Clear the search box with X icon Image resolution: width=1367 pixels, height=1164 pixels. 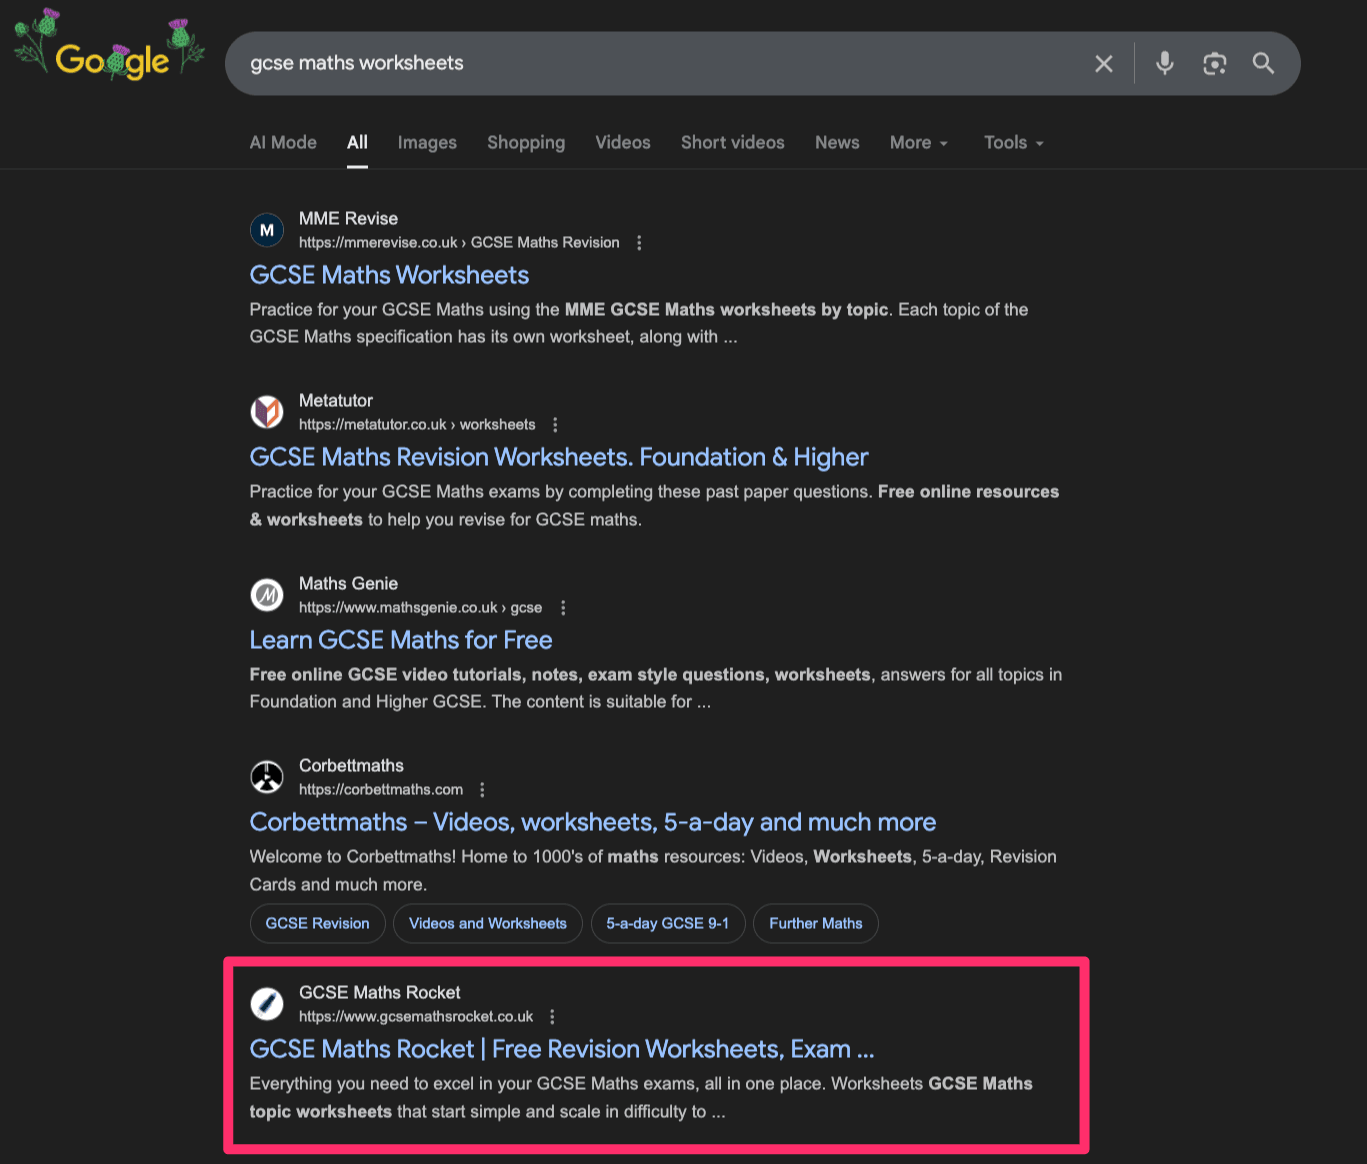click(x=1103, y=64)
